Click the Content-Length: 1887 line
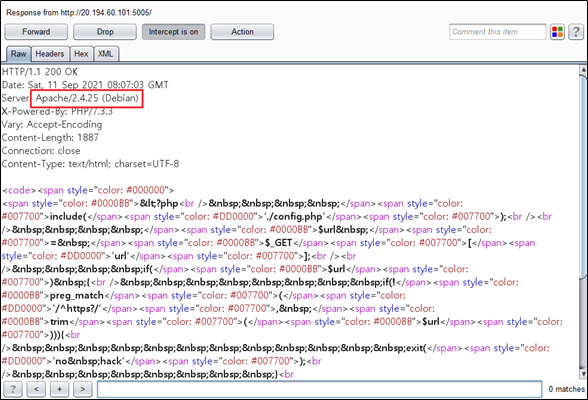Image resolution: width=588 pixels, height=400 pixels. pyautogui.click(x=50, y=138)
